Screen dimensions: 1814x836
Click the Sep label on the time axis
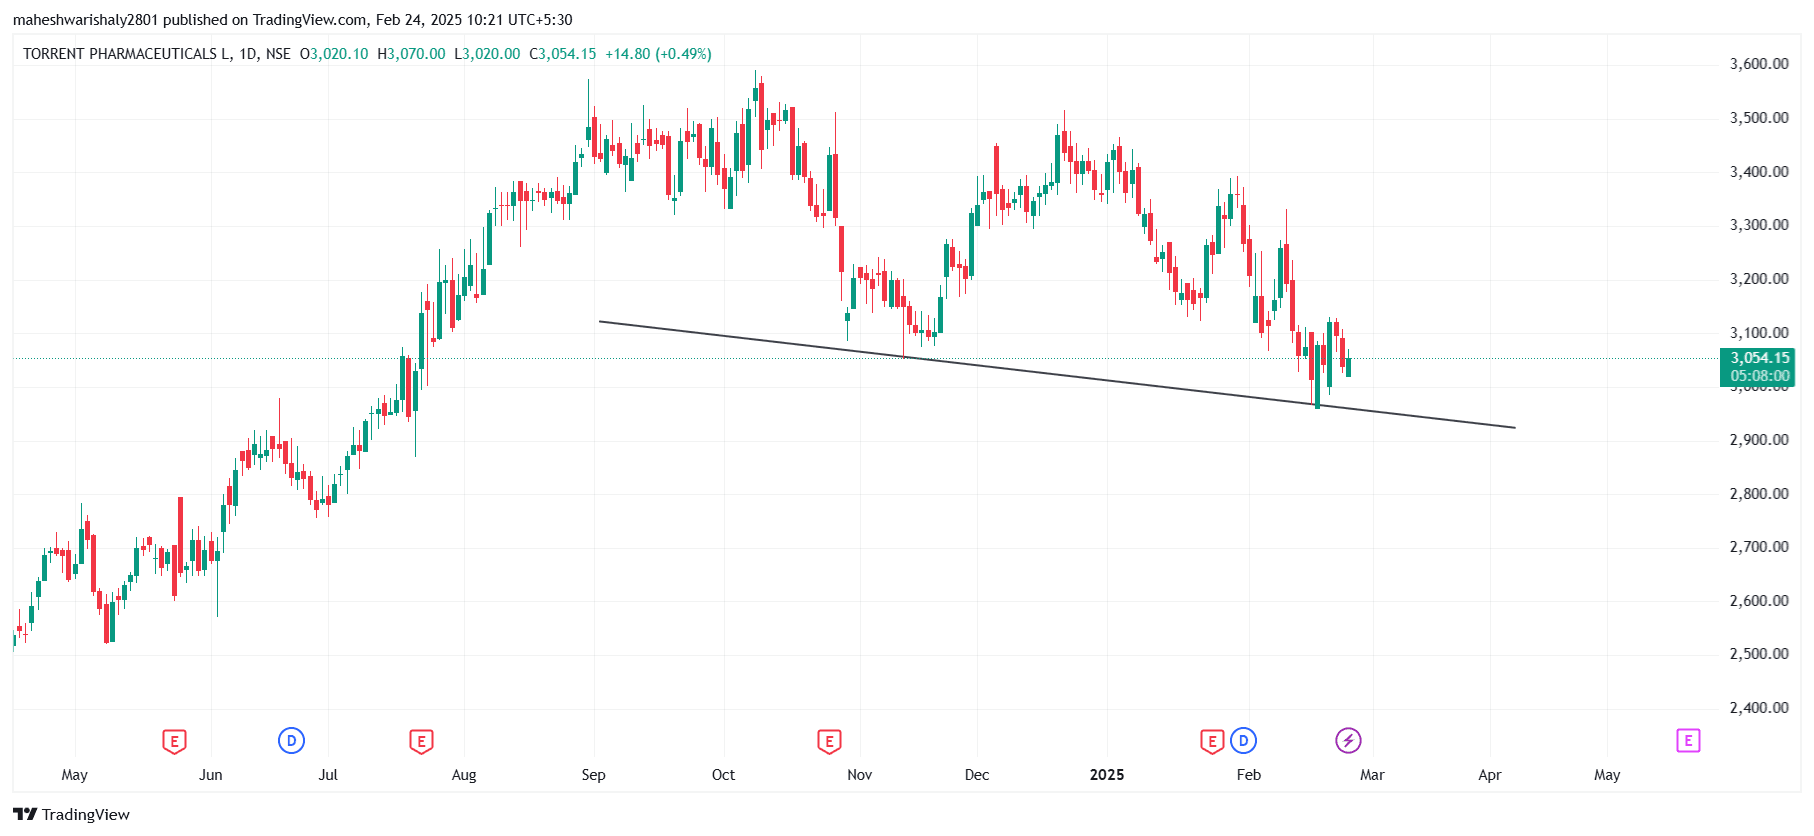click(x=594, y=775)
